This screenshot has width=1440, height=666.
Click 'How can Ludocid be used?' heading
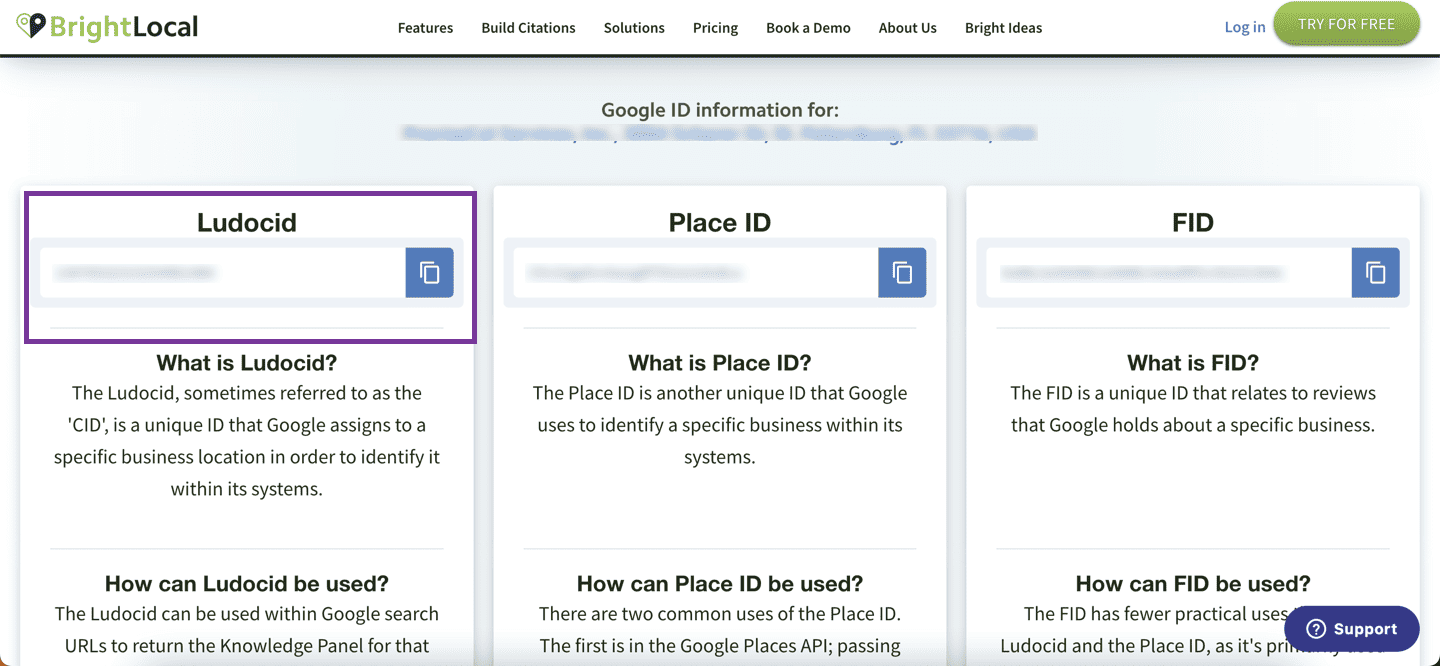247,583
